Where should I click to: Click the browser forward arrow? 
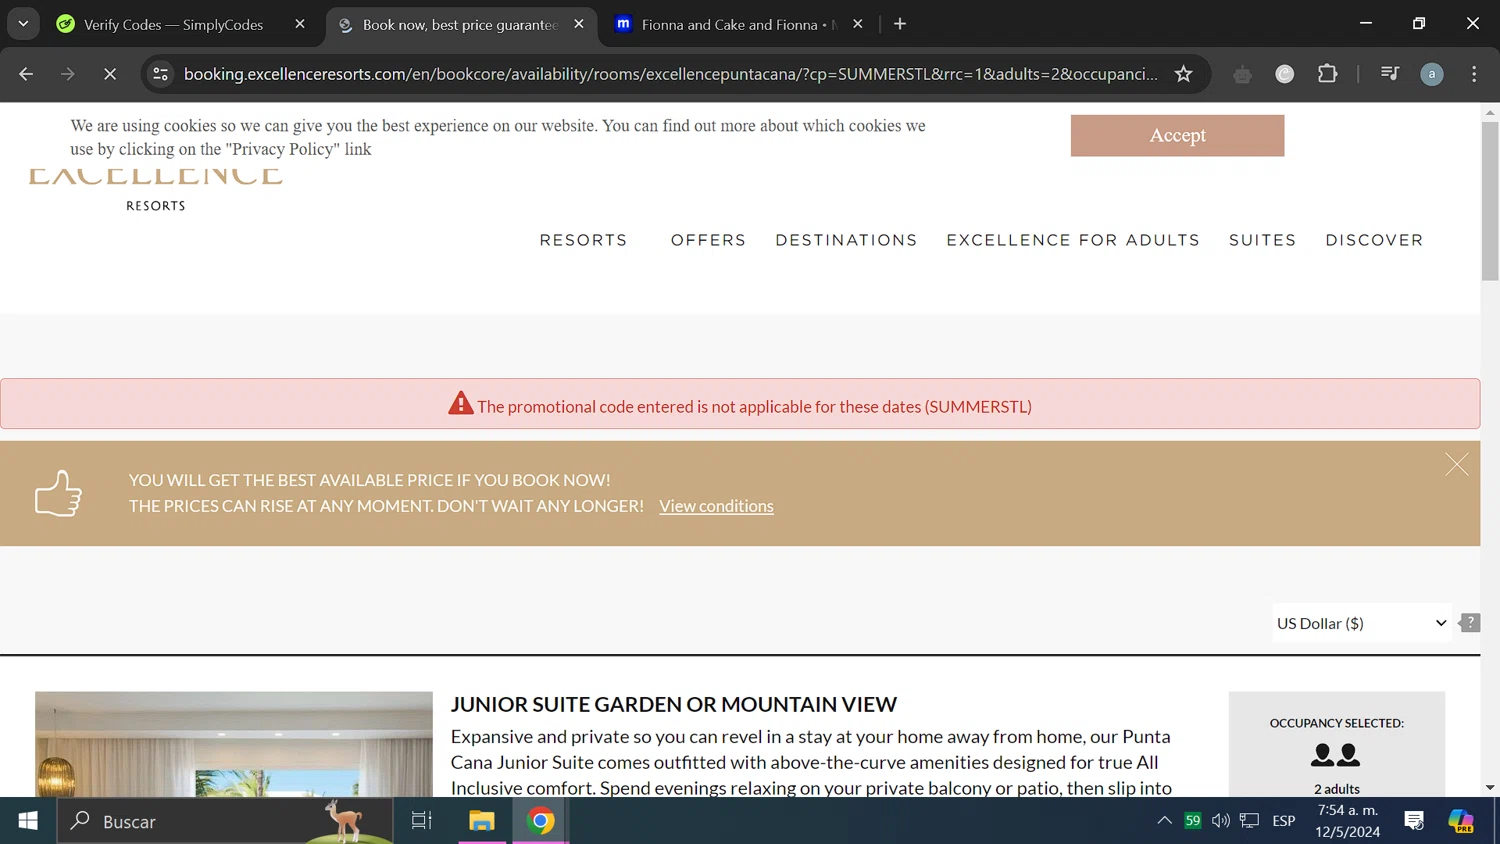point(67,74)
